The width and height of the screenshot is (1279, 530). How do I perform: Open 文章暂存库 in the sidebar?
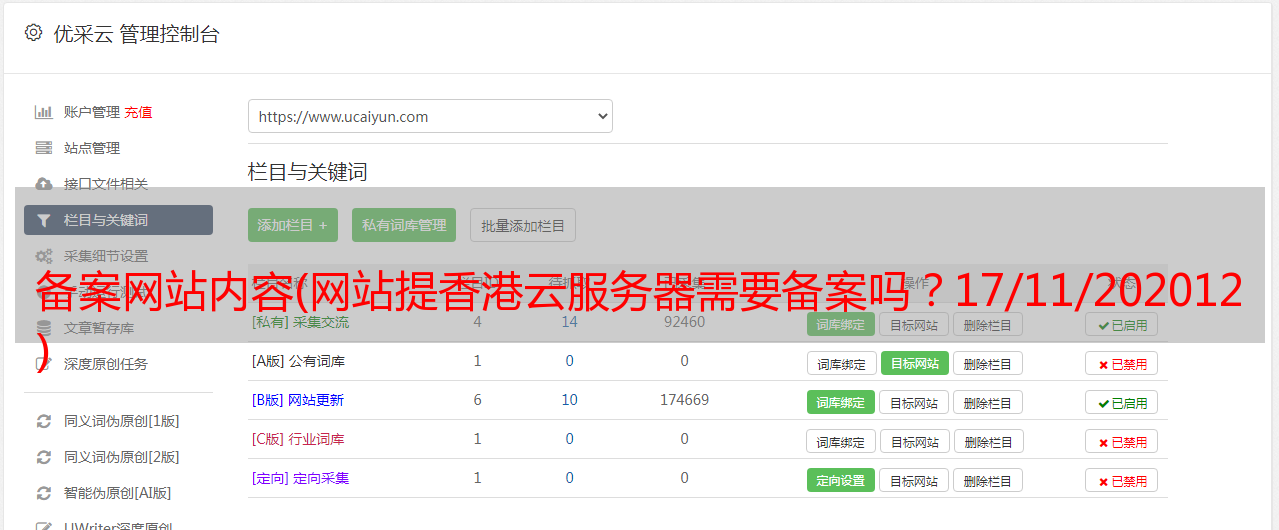point(99,328)
